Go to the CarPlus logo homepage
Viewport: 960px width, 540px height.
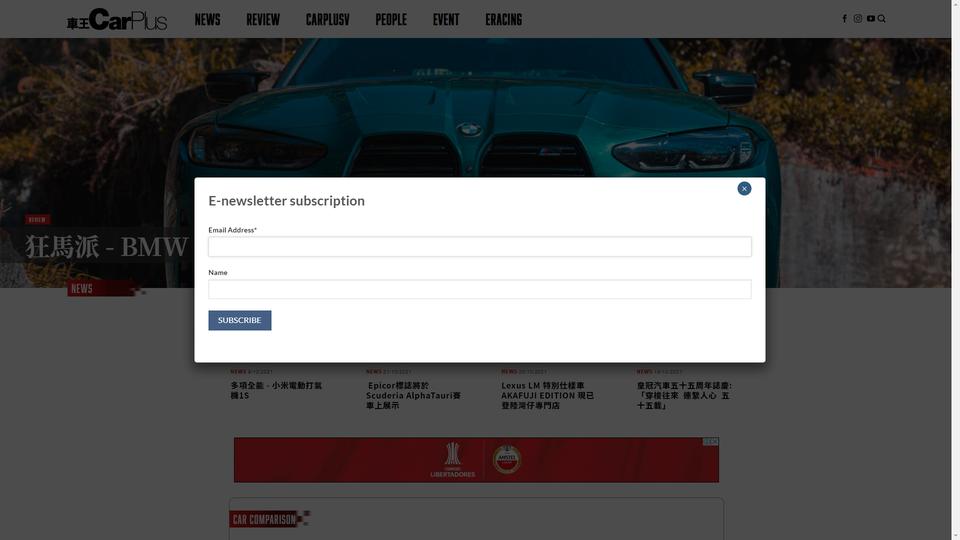coord(116,20)
